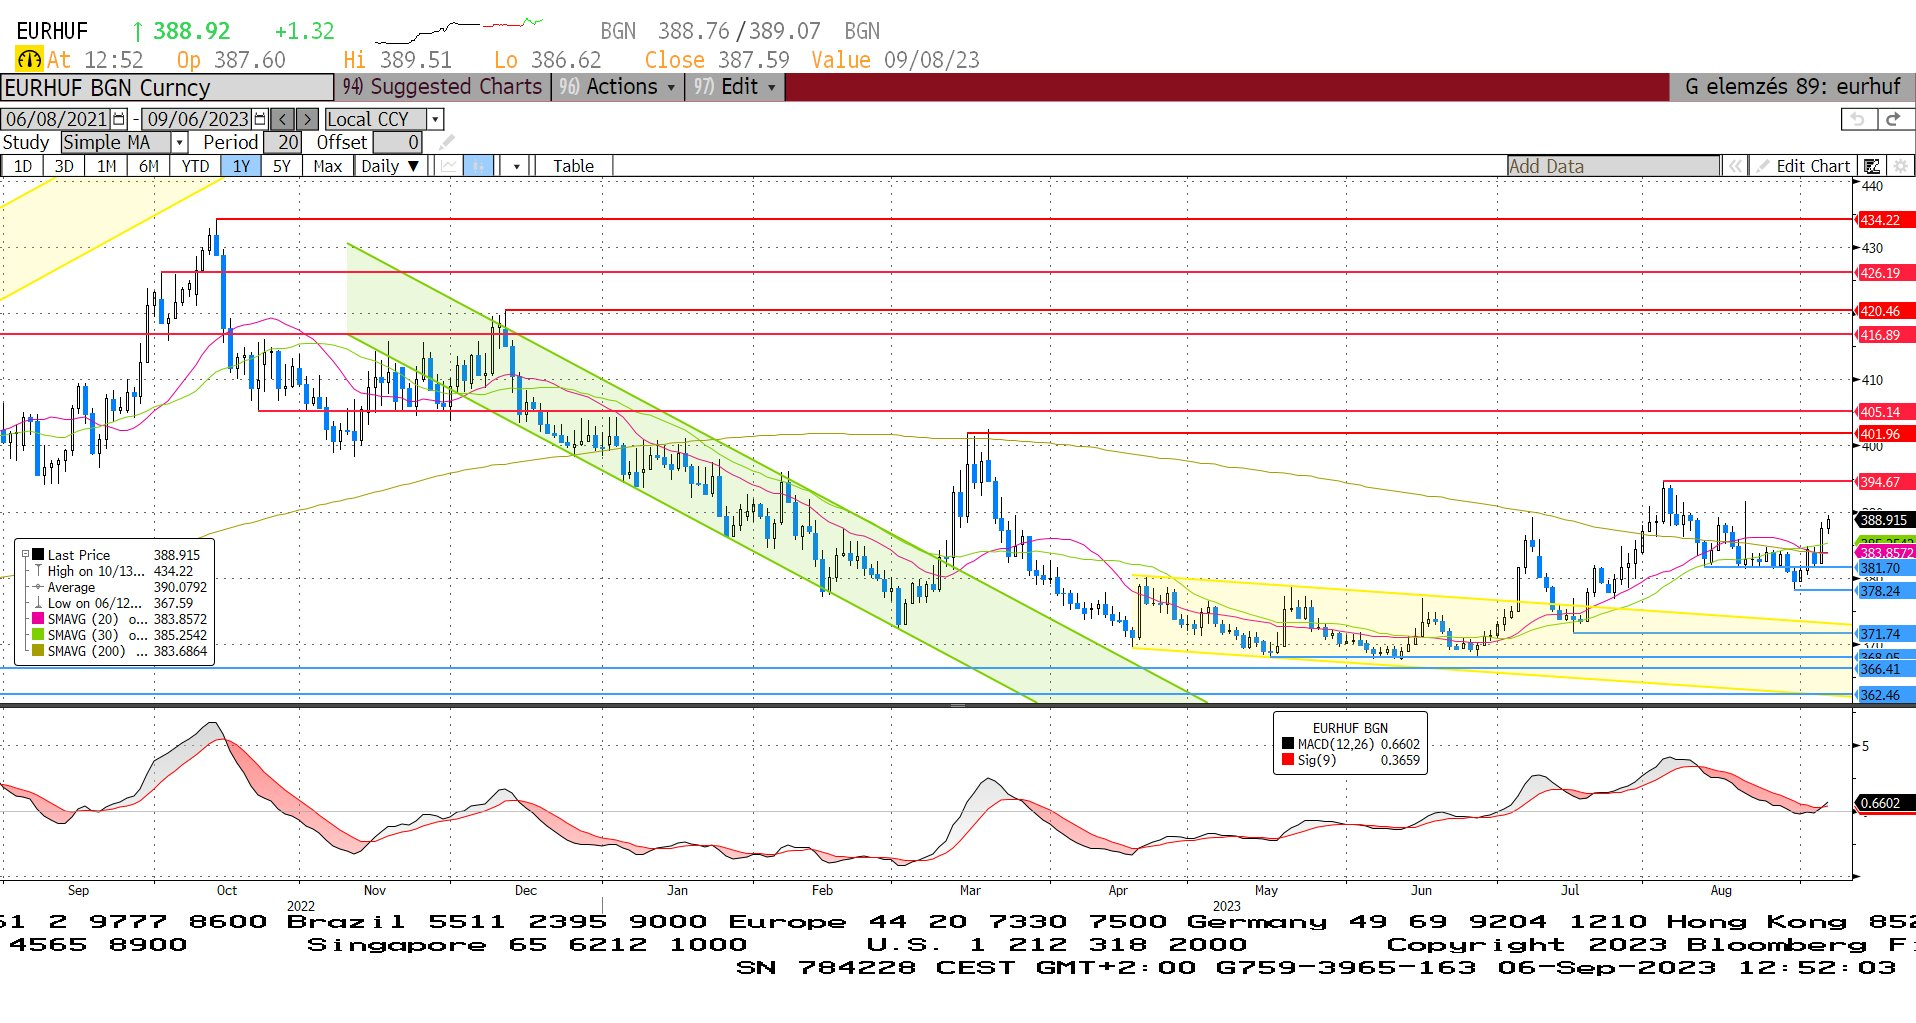Open the start date calendar picker
The width and height of the screenshot is (1916, 1023).
pos(119,119)
